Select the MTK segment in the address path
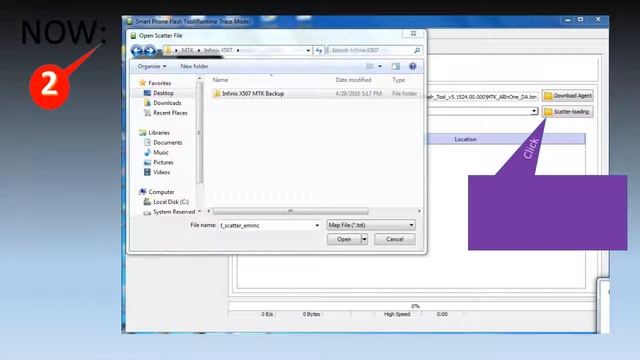Viewport: 640px width, 360px height. pos(187,50)
